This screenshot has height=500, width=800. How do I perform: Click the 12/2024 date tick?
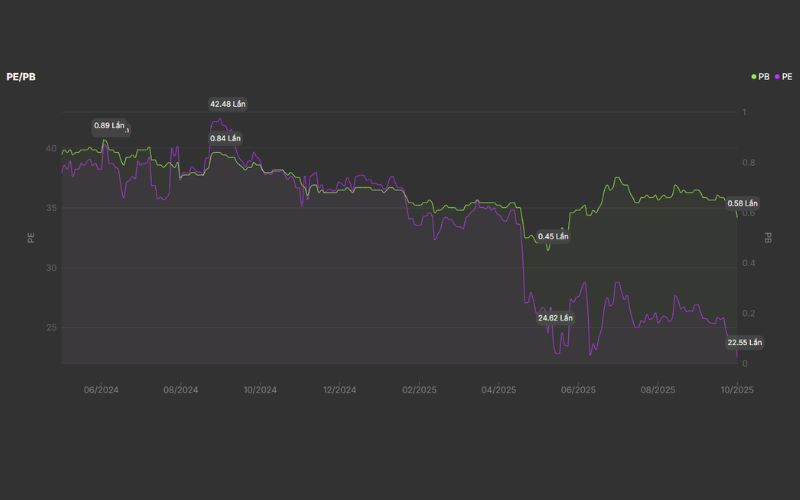(x=340, y=390)
